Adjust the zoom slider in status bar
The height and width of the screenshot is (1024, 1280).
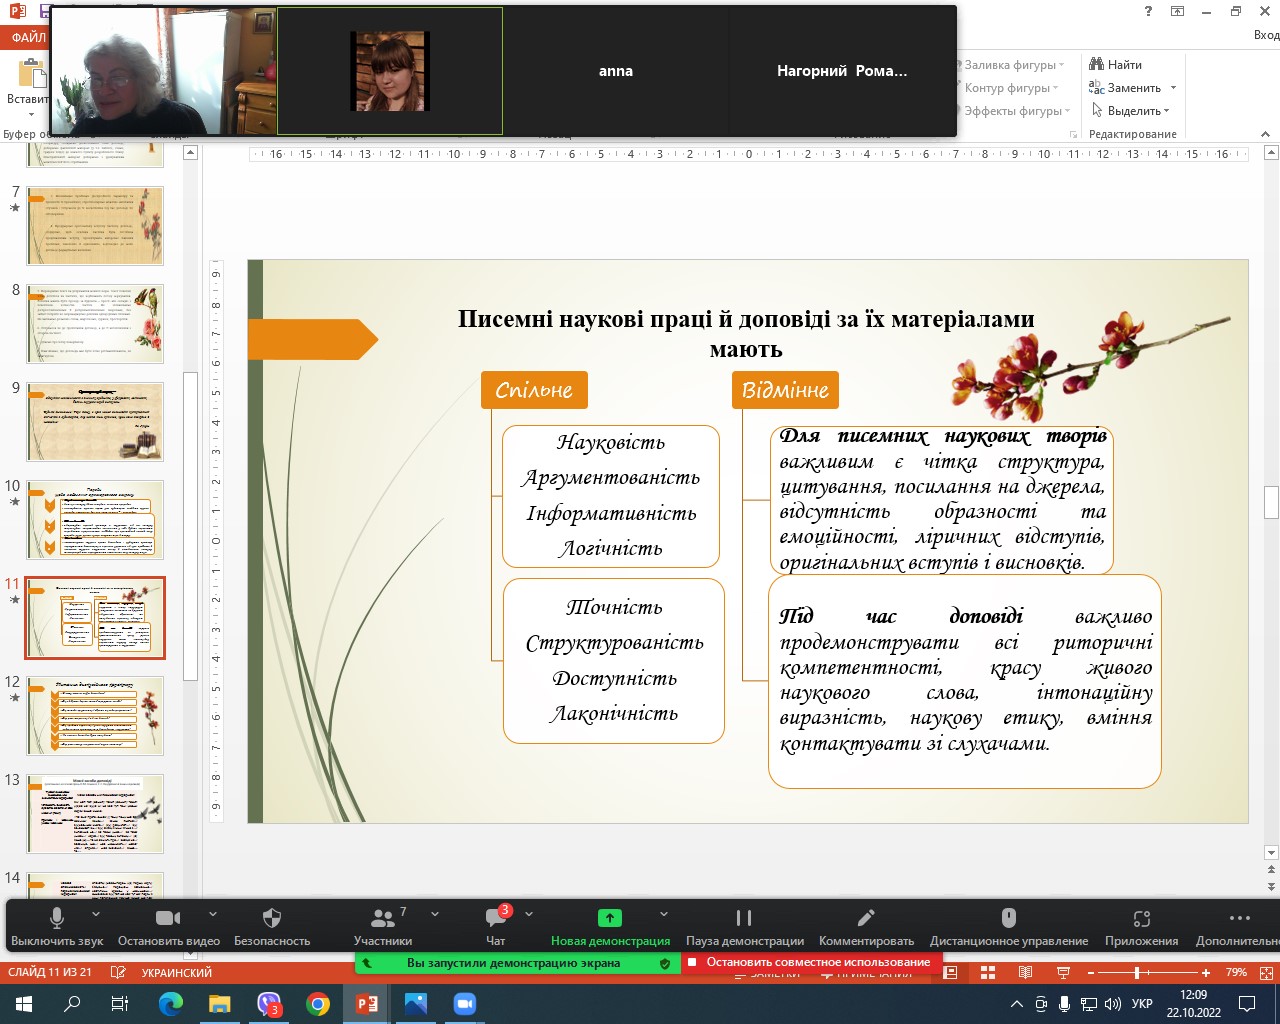click(x=1137, y=972)
